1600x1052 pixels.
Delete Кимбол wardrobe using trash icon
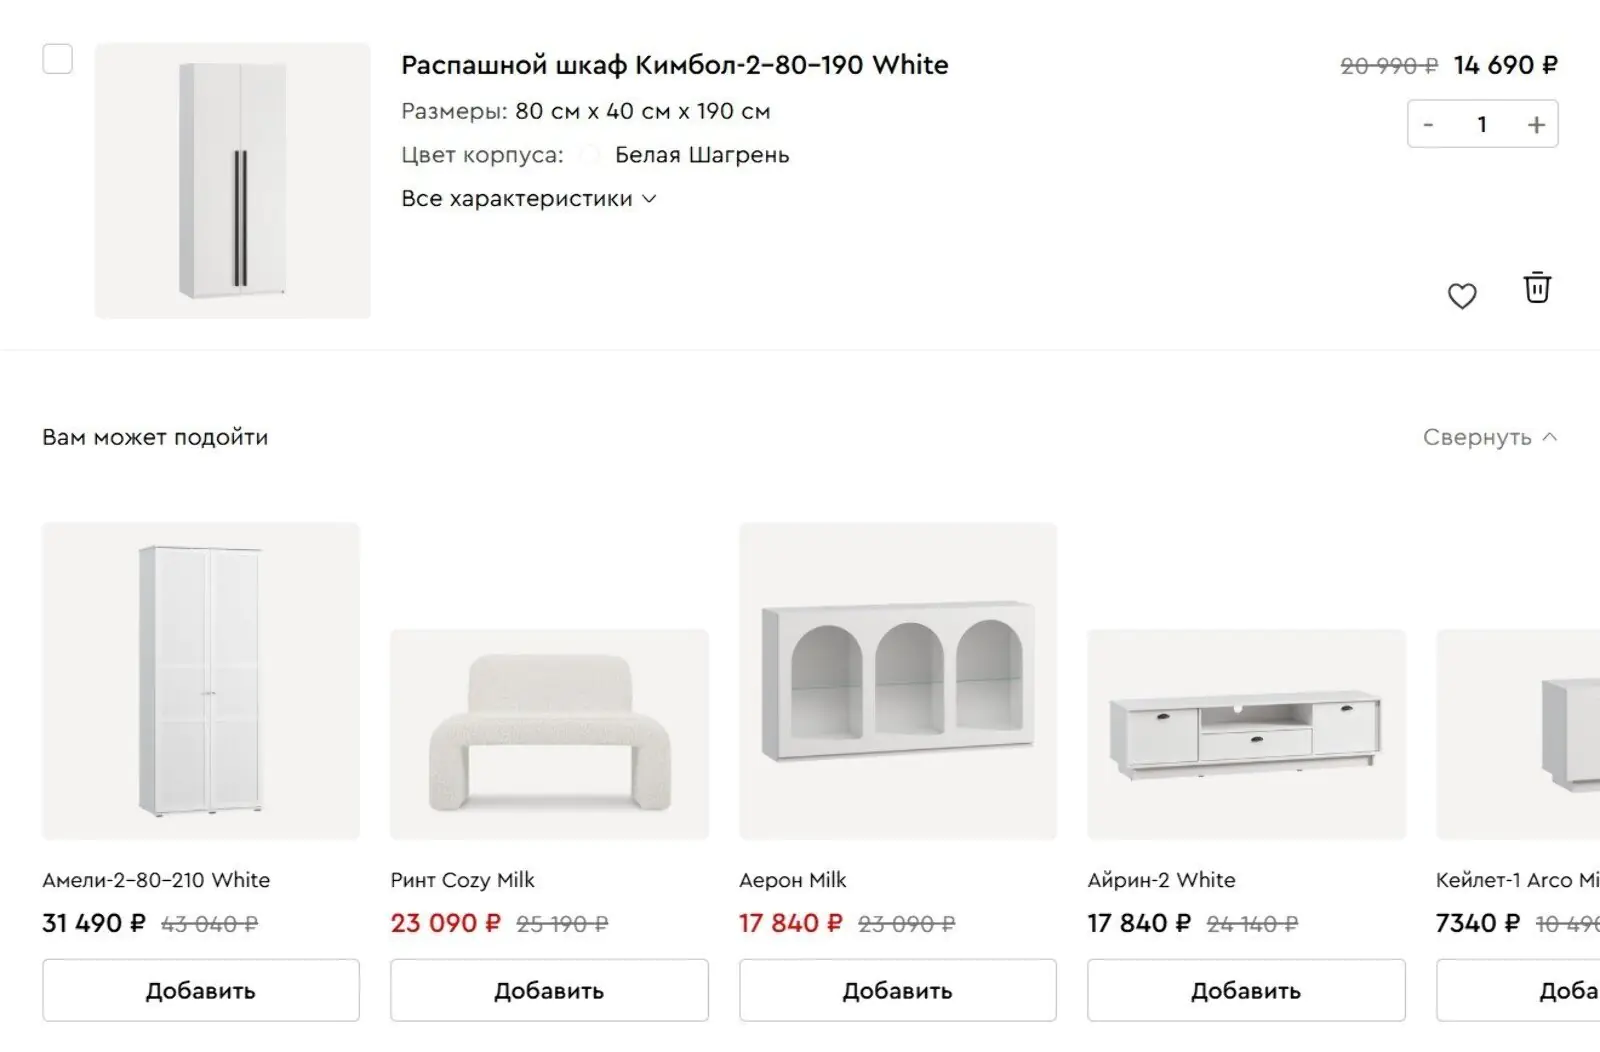pos(1537,288)
